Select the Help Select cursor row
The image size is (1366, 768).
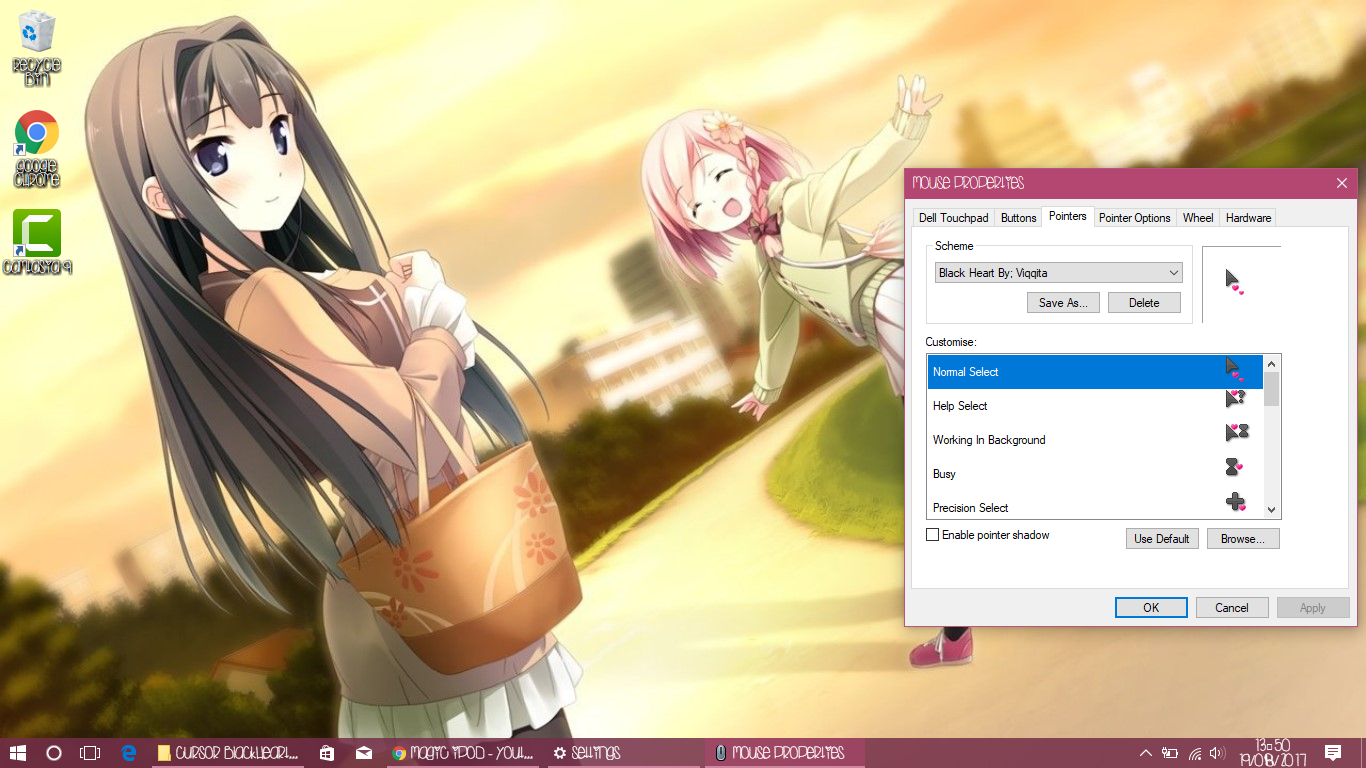tap(1095, 406)
